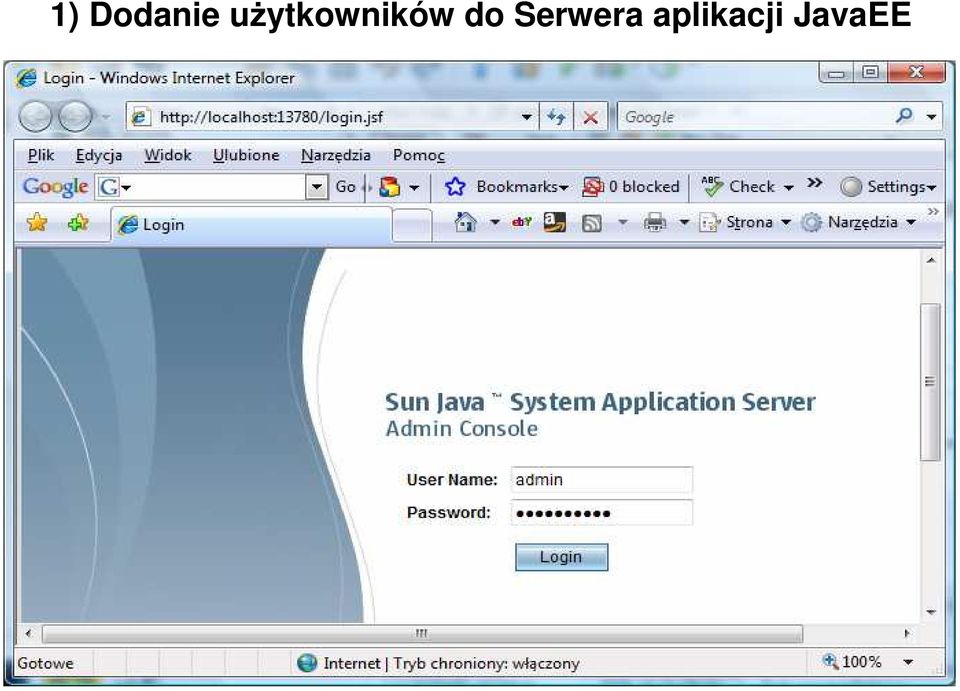Click the Login button on the form

(x=561, y=557)
